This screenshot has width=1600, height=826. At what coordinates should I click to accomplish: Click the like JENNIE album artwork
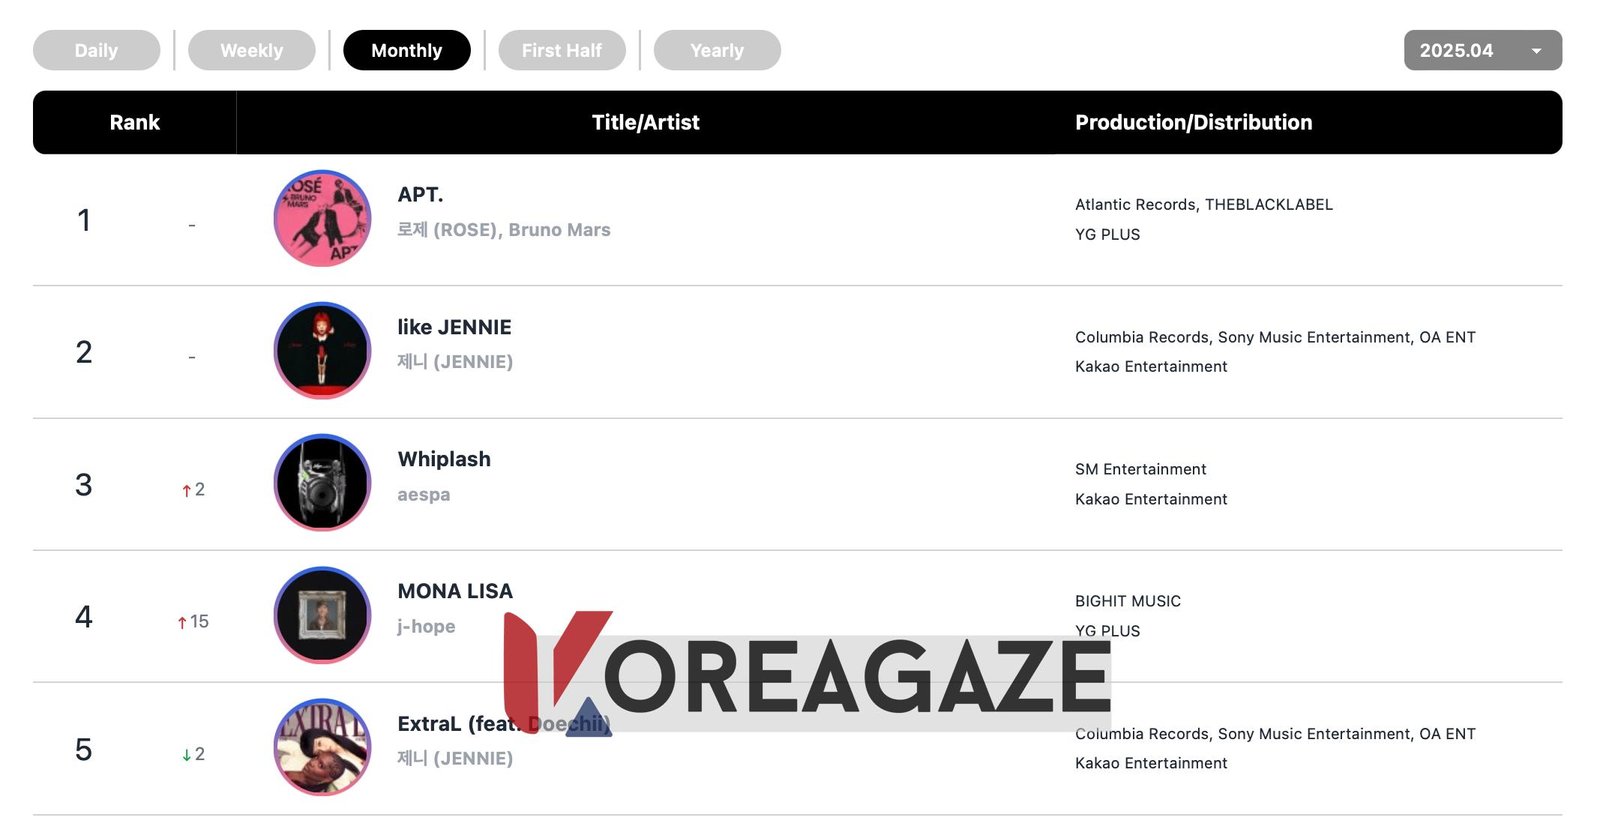point(322,351)
